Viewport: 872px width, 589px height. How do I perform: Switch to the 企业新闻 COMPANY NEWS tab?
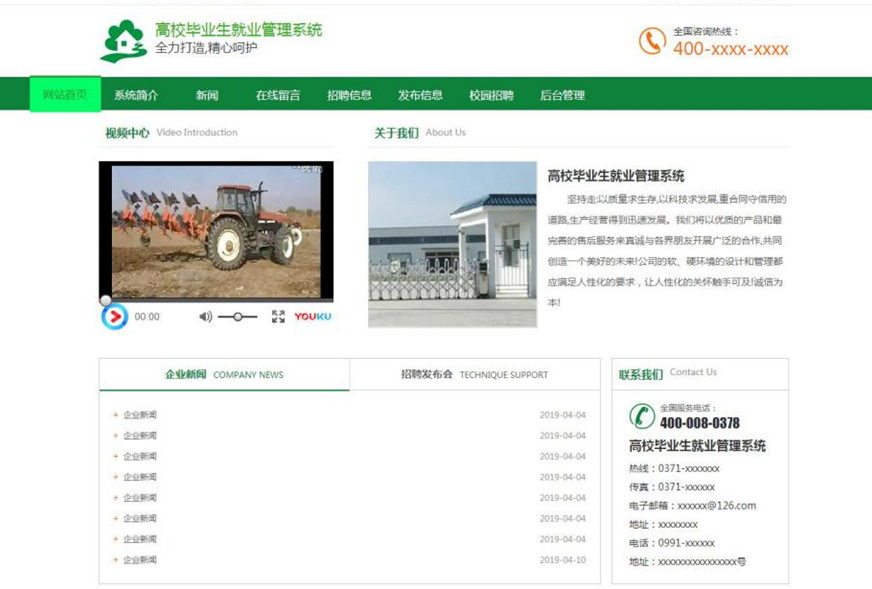(x=225, y=374)
